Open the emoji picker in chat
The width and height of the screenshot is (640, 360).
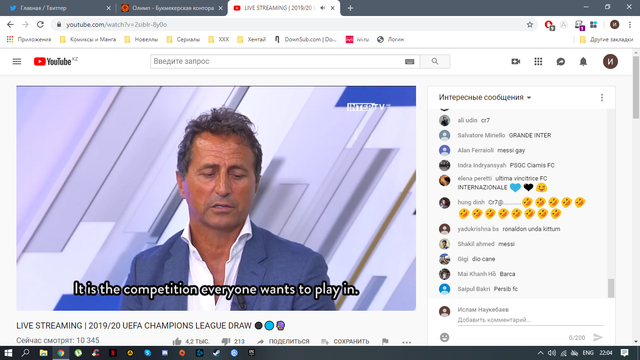click(444, 337)
